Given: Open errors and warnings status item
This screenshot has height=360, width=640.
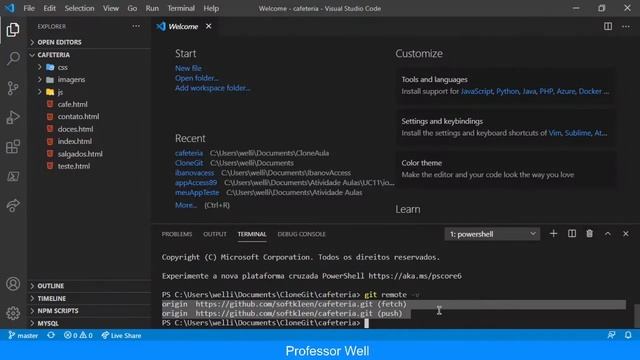Looking at the screenshot, I should [x=78, y=336].
